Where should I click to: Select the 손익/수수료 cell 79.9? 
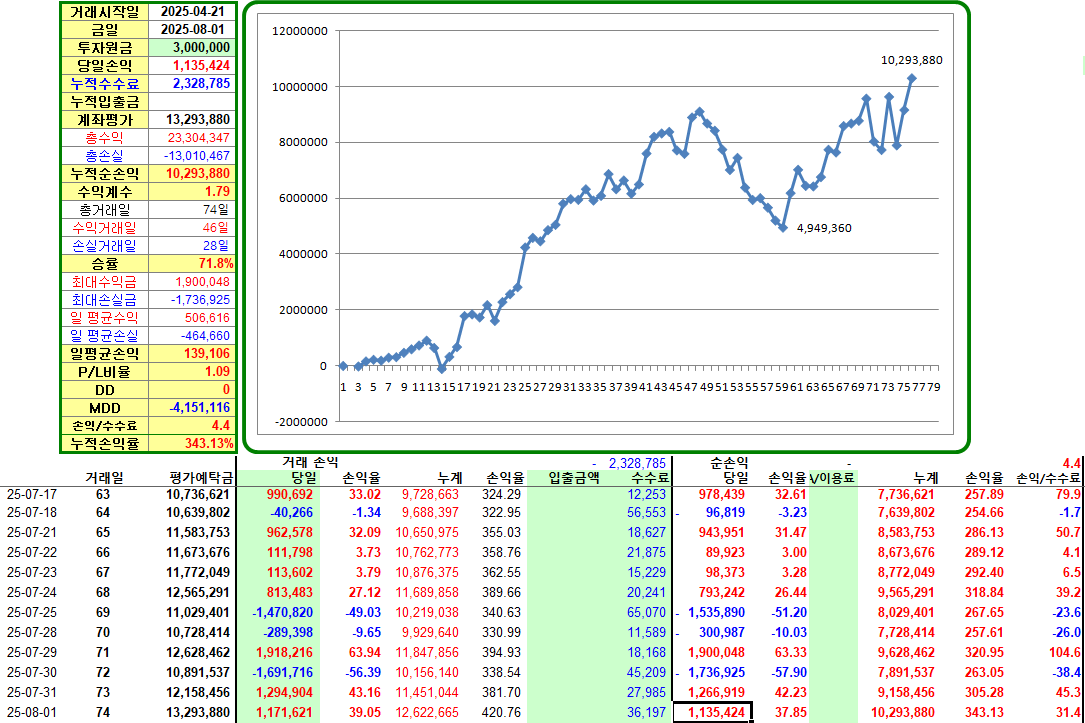1068,494
